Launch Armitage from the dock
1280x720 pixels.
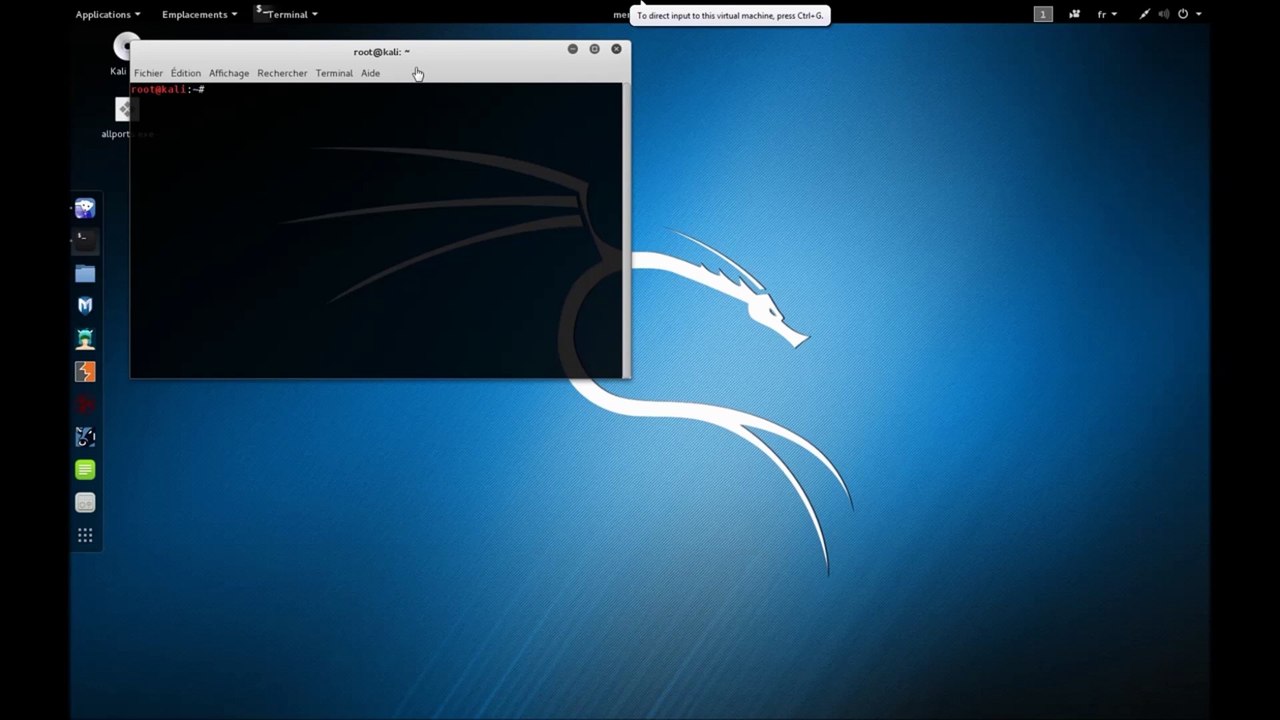tap(85, 339)
